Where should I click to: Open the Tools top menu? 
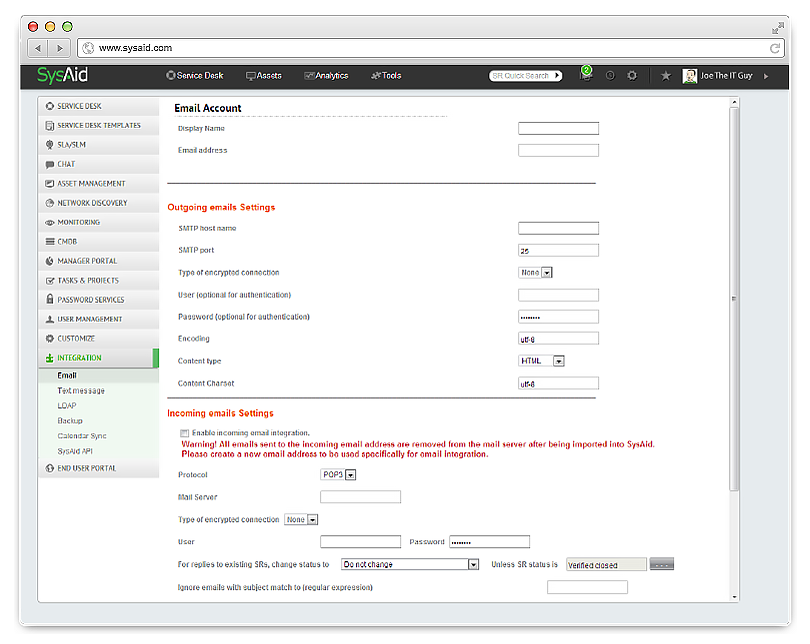coord(386,75)
